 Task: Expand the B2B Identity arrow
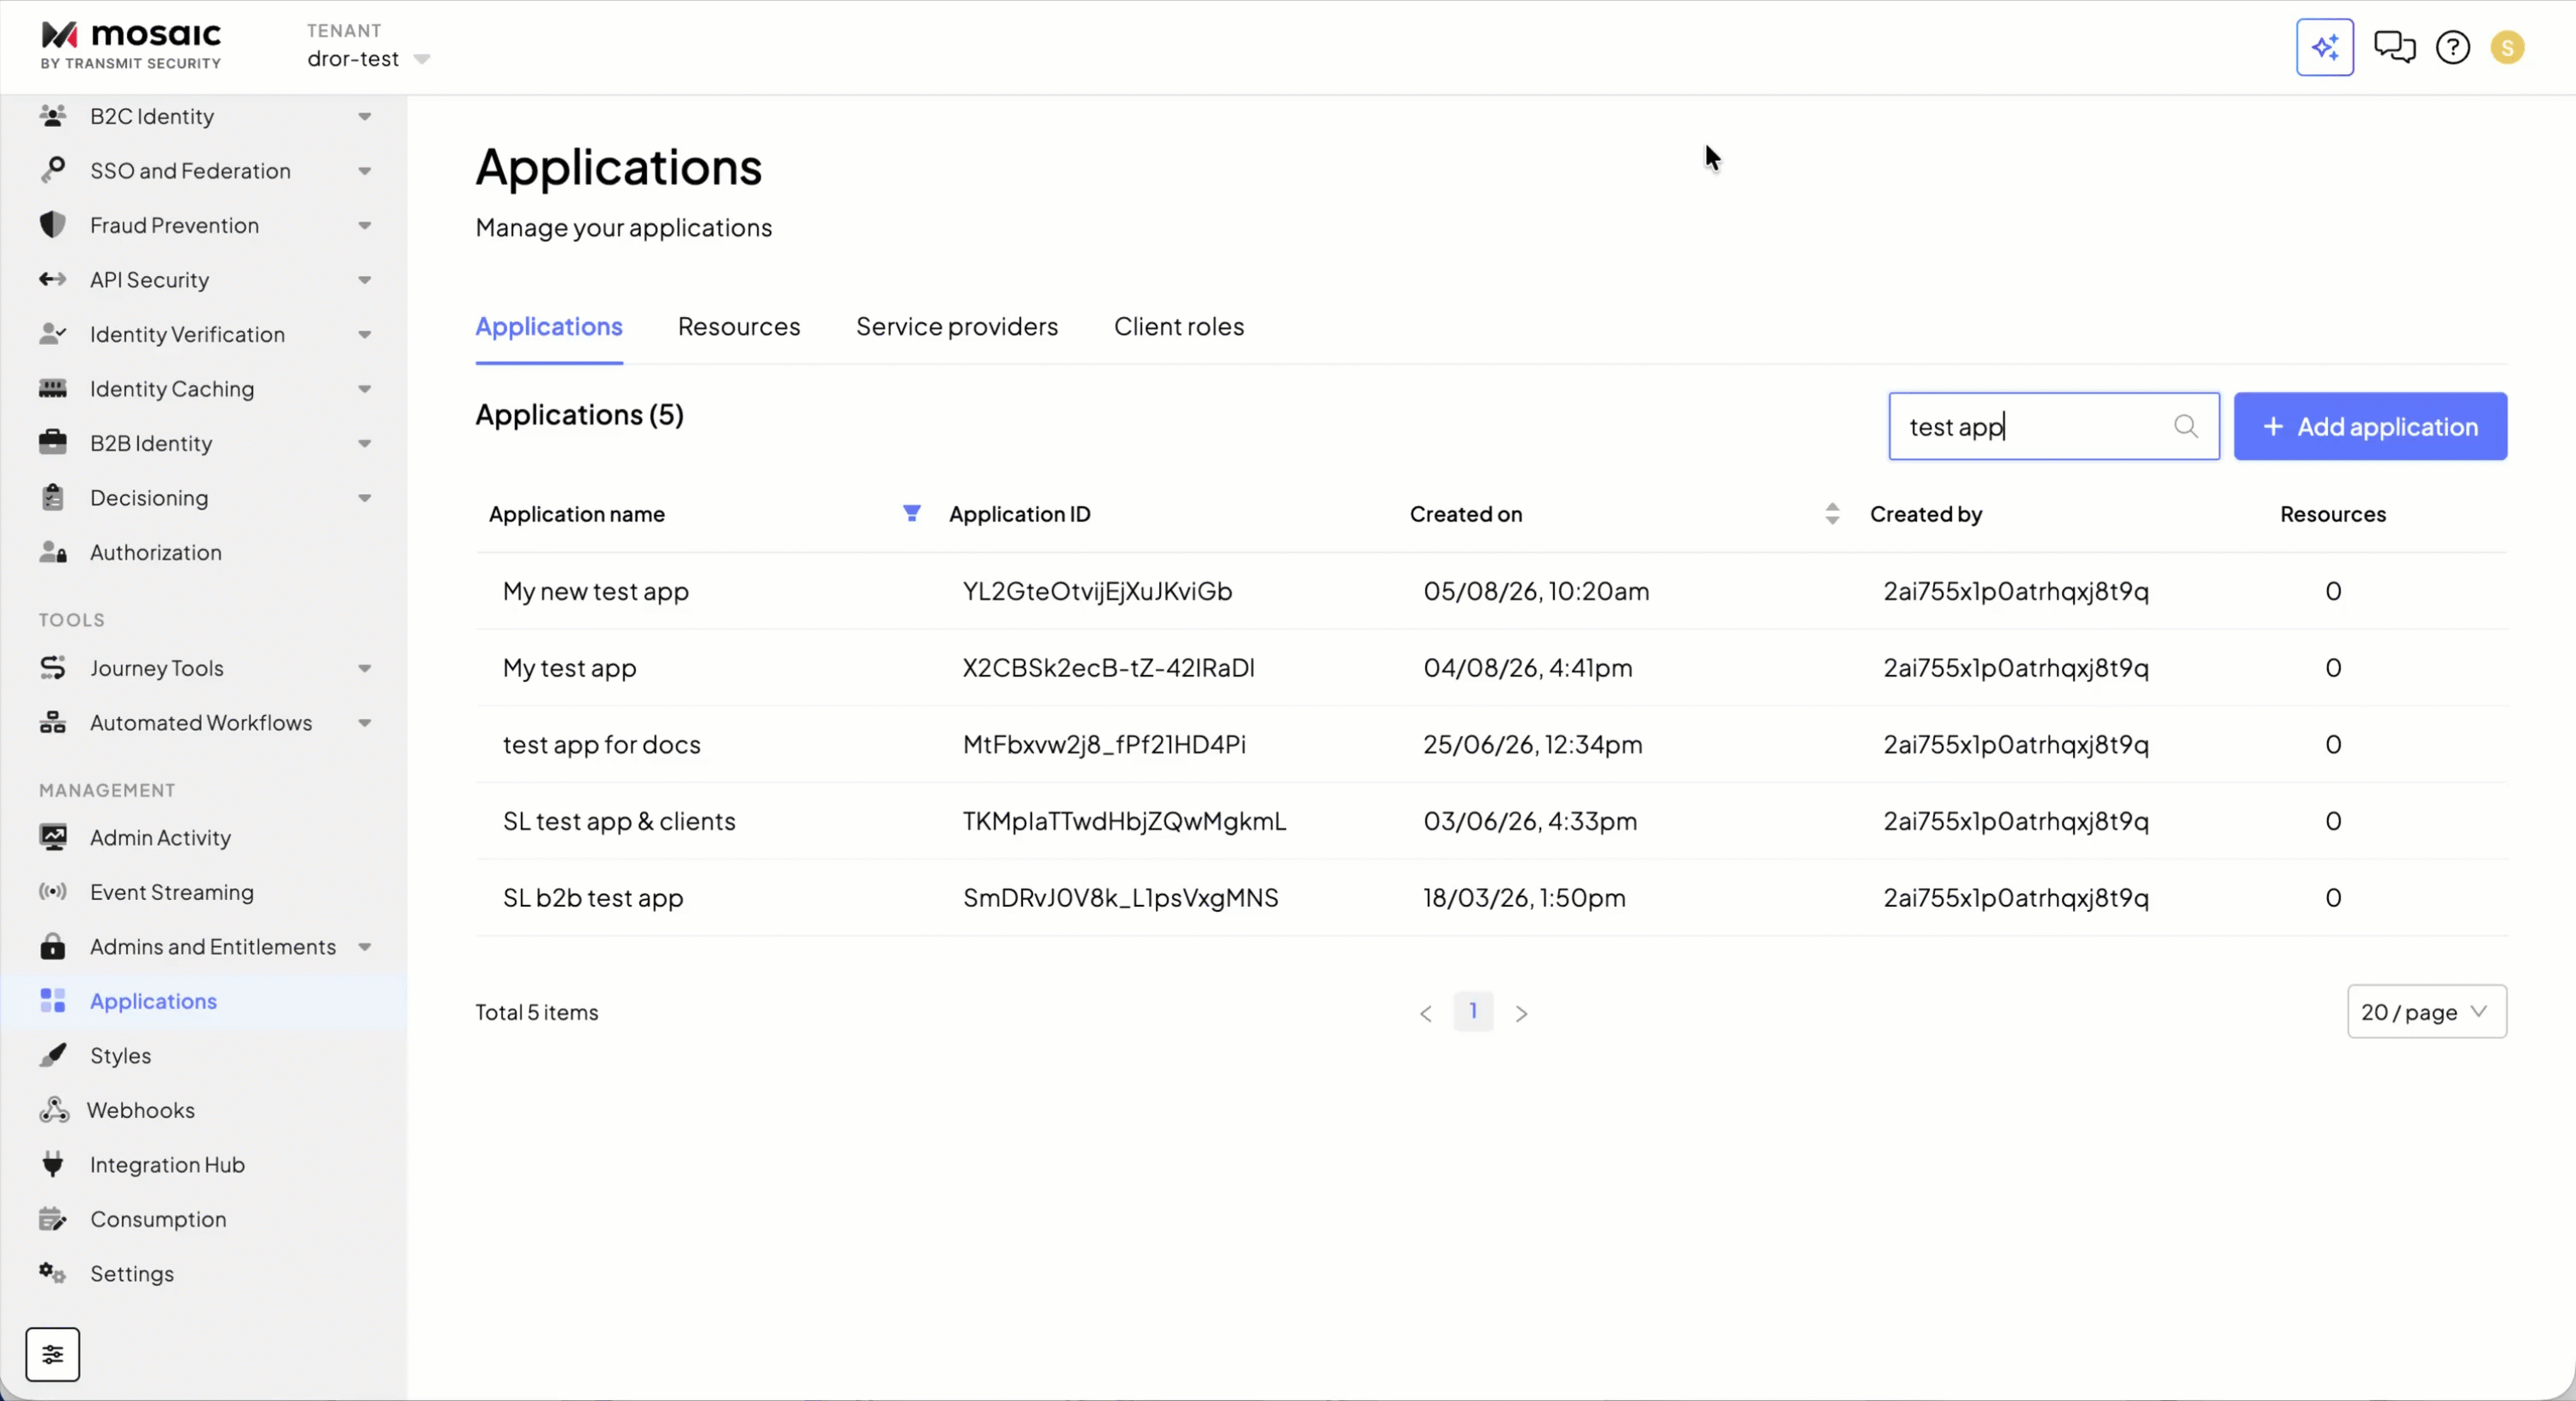click(x=365, y=443)
